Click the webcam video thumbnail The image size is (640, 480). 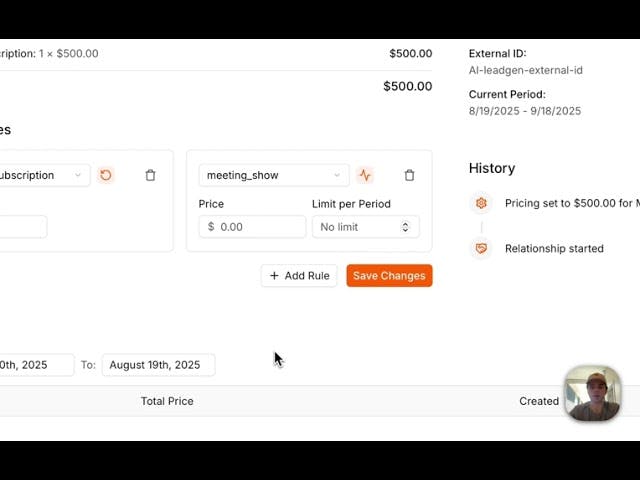pos(593,393)
